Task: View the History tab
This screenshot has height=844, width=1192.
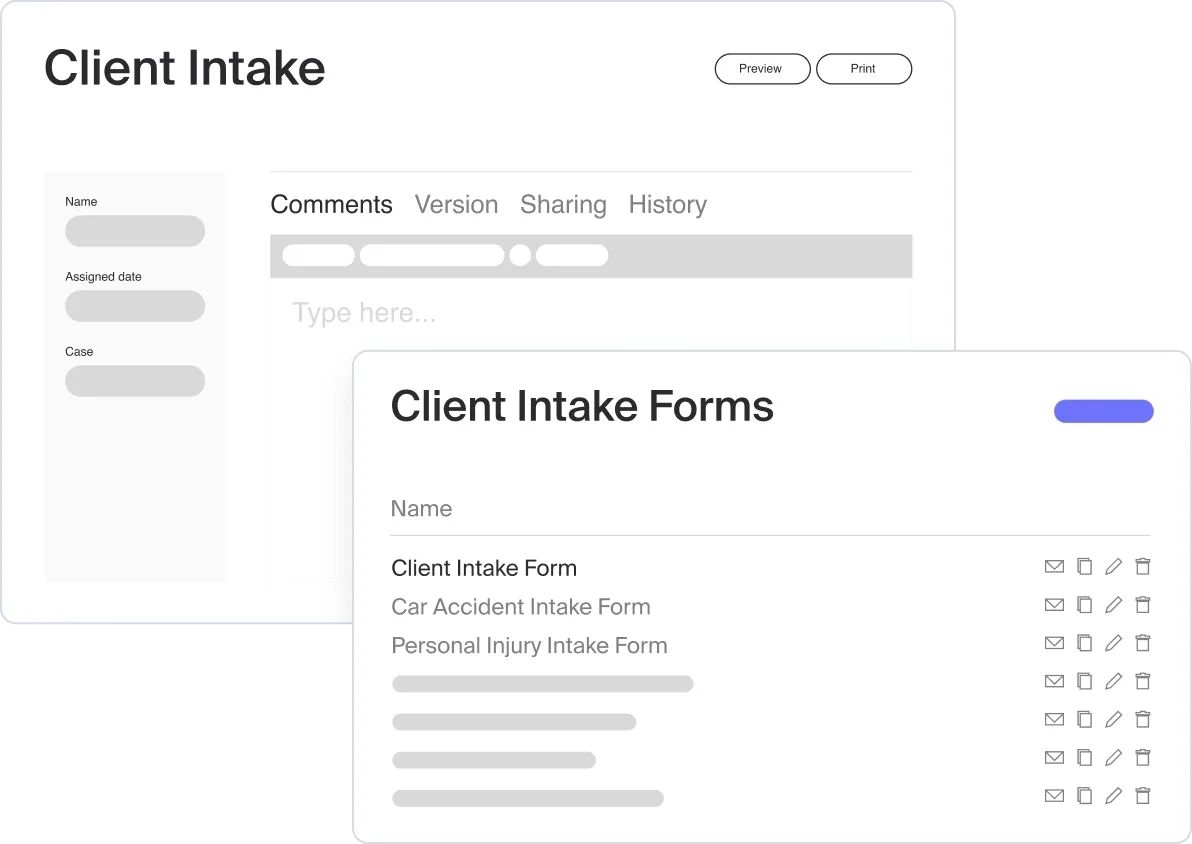Action: coord(667,205)
